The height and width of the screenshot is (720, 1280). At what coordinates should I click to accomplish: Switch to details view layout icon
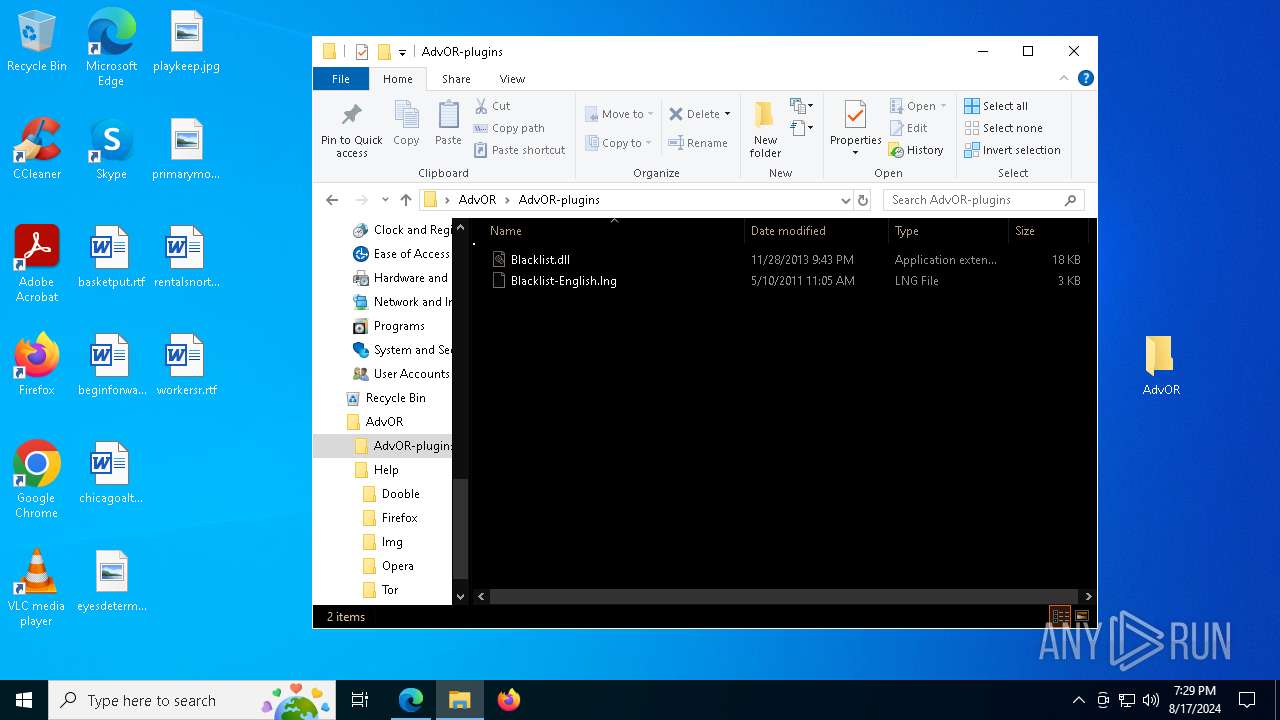[x=1060, y=617]
